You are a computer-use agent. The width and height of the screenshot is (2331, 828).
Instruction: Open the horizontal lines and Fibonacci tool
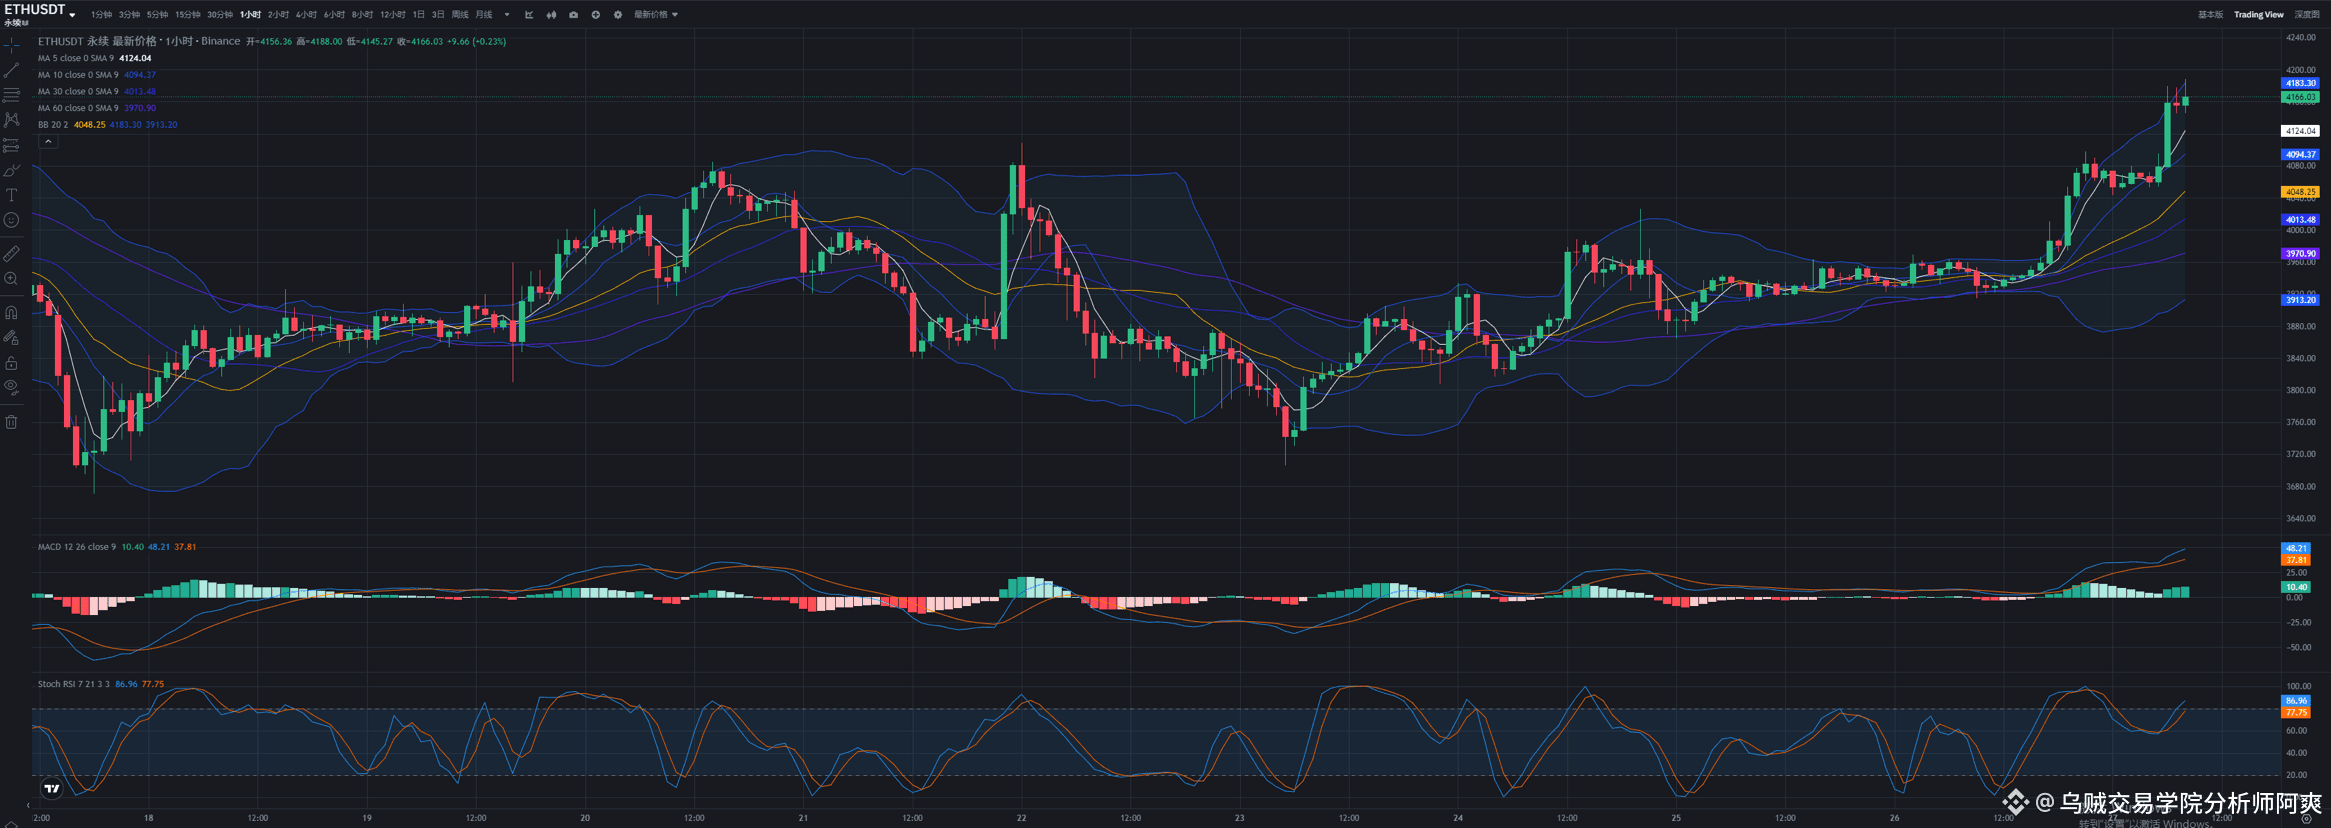tap(11, 95)
